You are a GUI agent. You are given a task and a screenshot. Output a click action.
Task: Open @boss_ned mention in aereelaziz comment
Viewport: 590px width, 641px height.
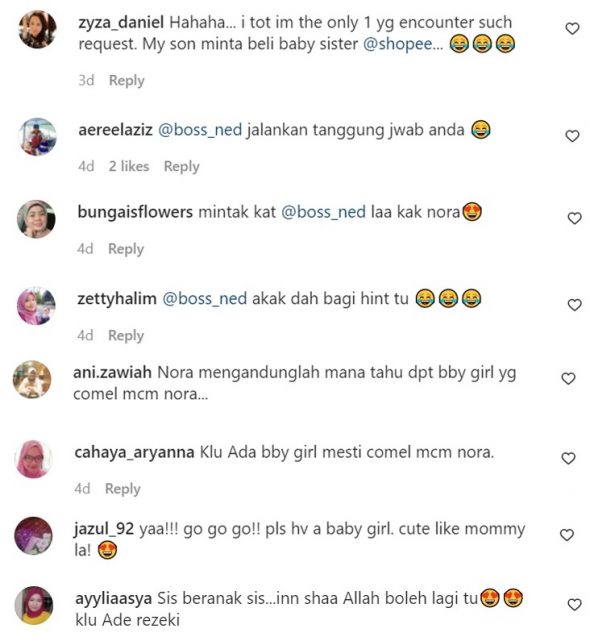(x=200, y=130)
